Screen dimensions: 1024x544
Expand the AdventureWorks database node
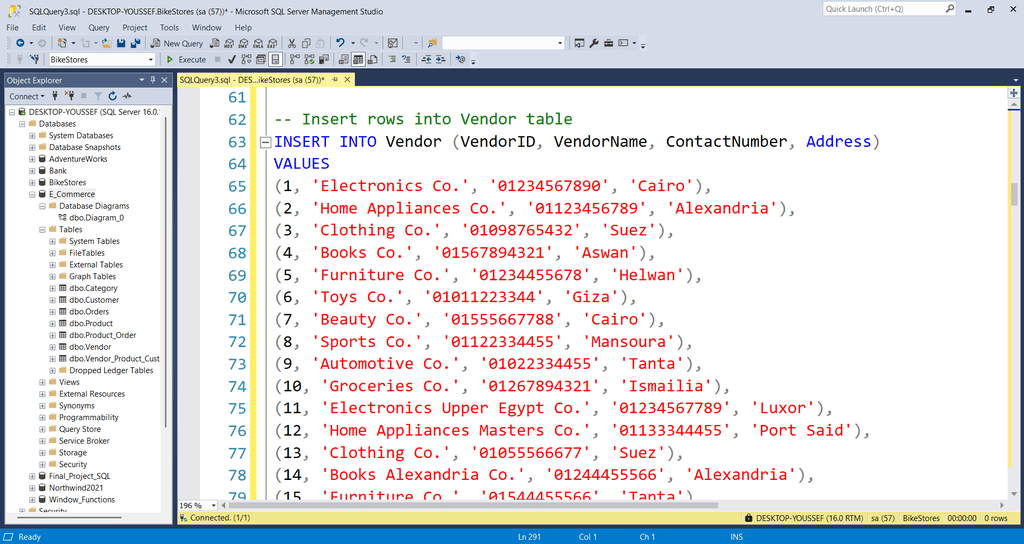(32, 159)
